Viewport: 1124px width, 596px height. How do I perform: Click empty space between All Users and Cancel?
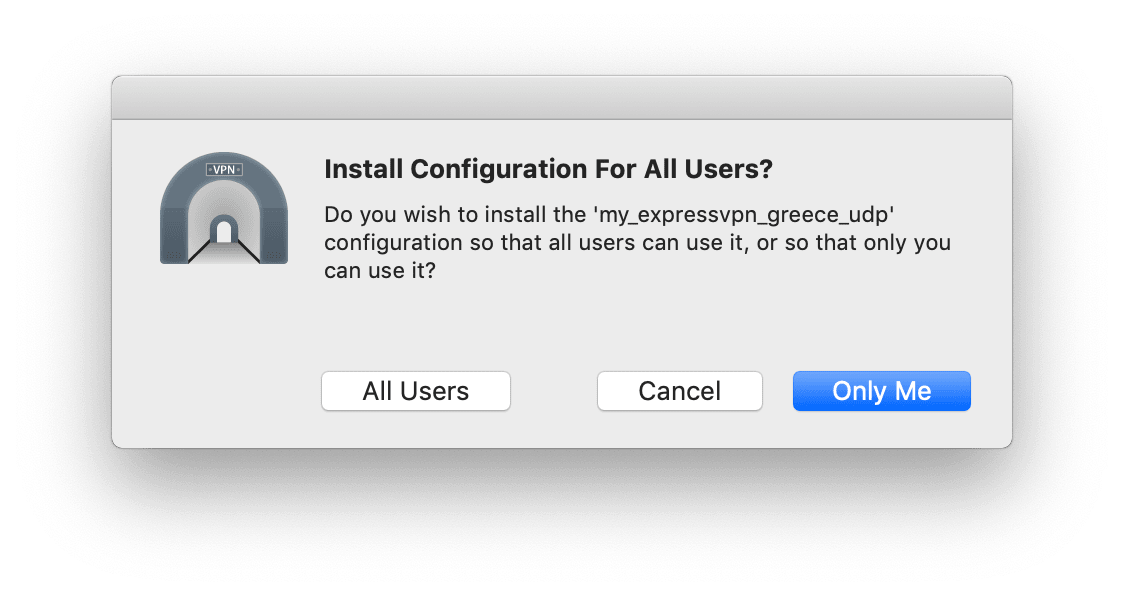coord(553,391)
